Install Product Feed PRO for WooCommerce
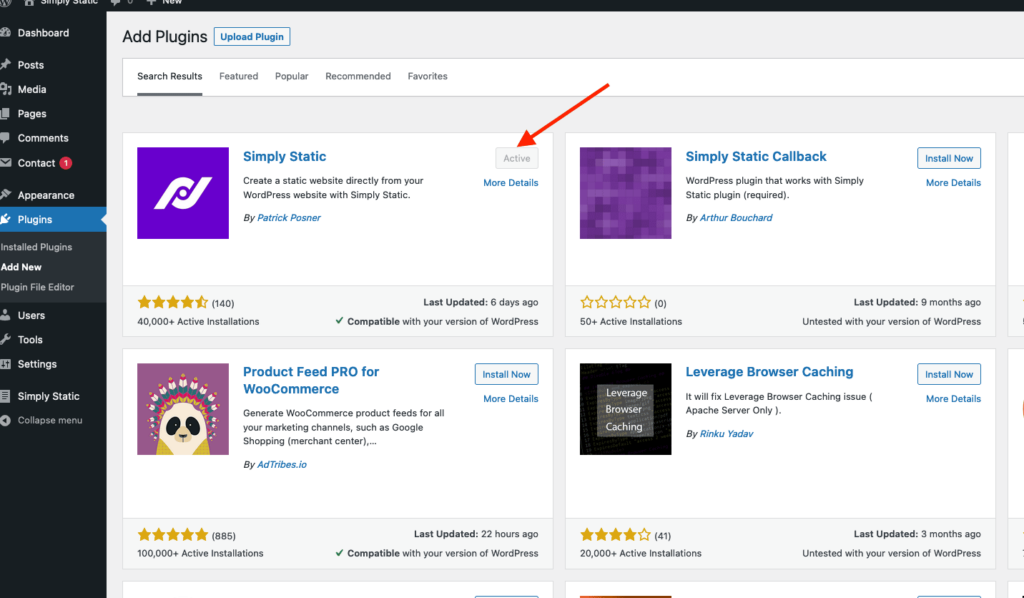1024x598 pixels. click(x=506, y=374)
